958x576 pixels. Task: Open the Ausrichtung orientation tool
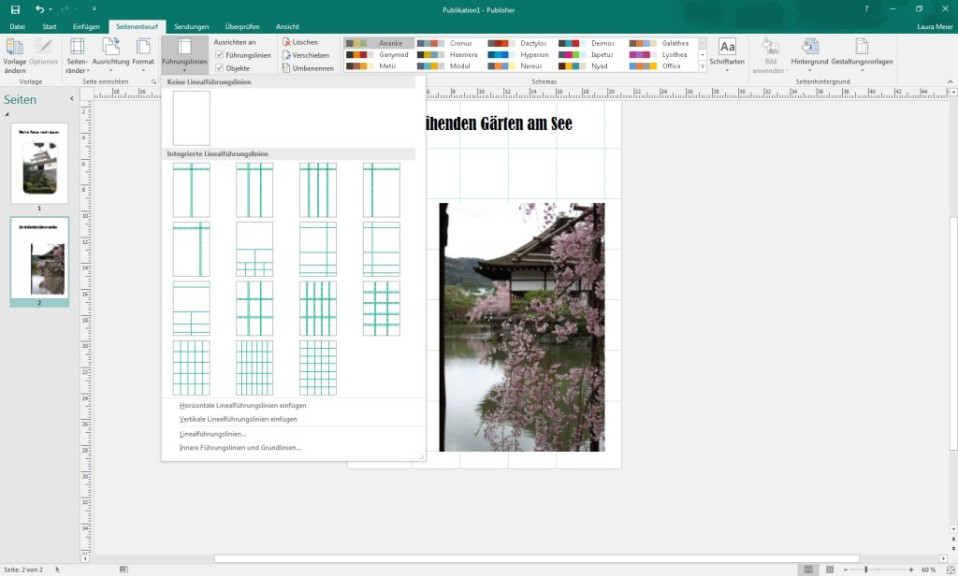tap(111, 56)
